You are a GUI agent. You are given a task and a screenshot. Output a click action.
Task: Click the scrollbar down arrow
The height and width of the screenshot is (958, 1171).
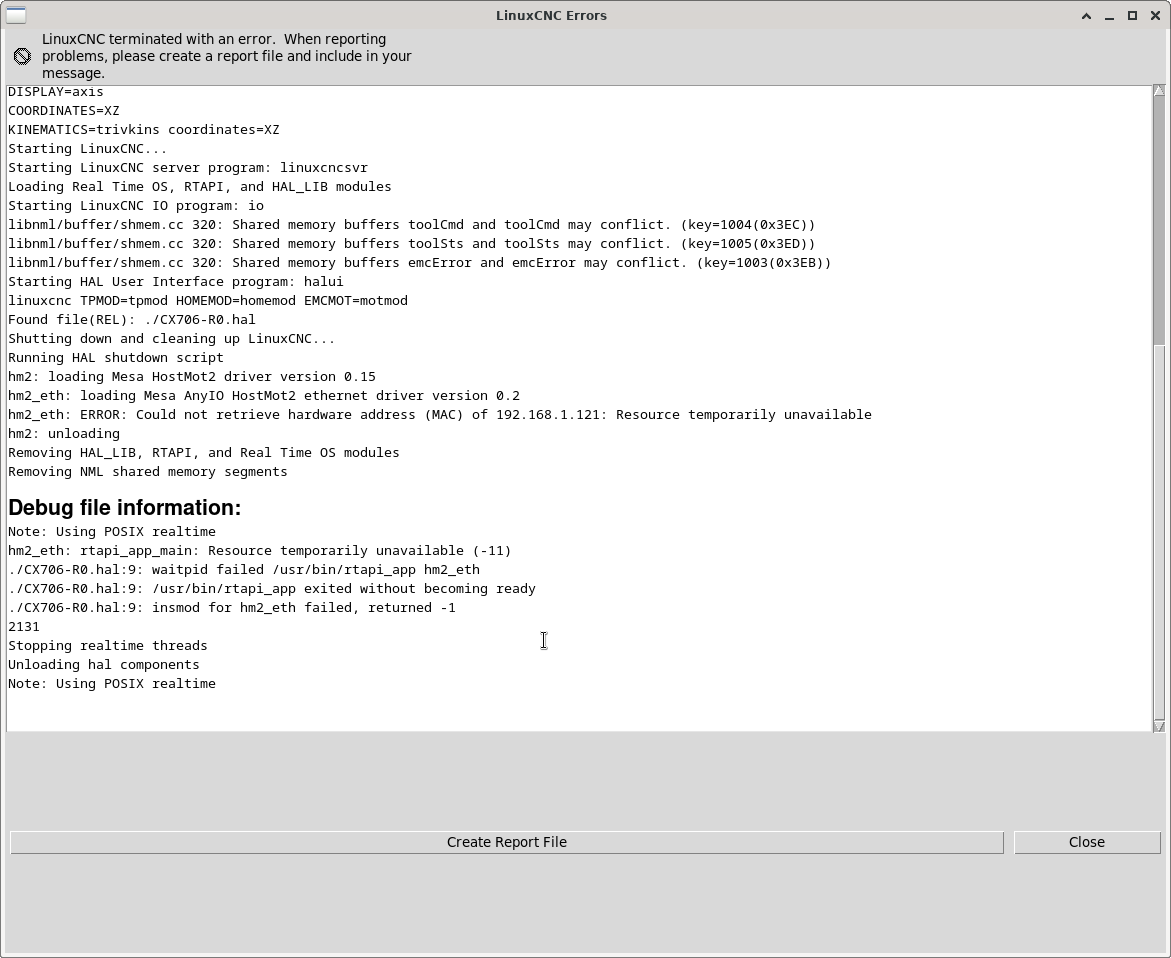coord(1159,726)
